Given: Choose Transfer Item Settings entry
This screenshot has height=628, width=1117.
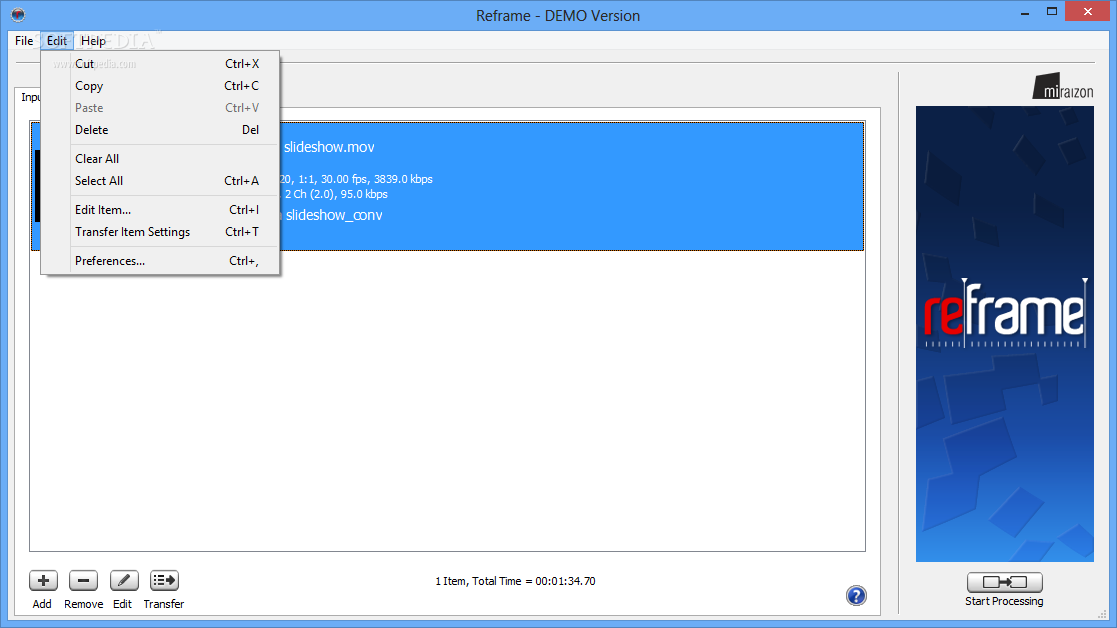Looking at the screenshot, I should 160,232.
